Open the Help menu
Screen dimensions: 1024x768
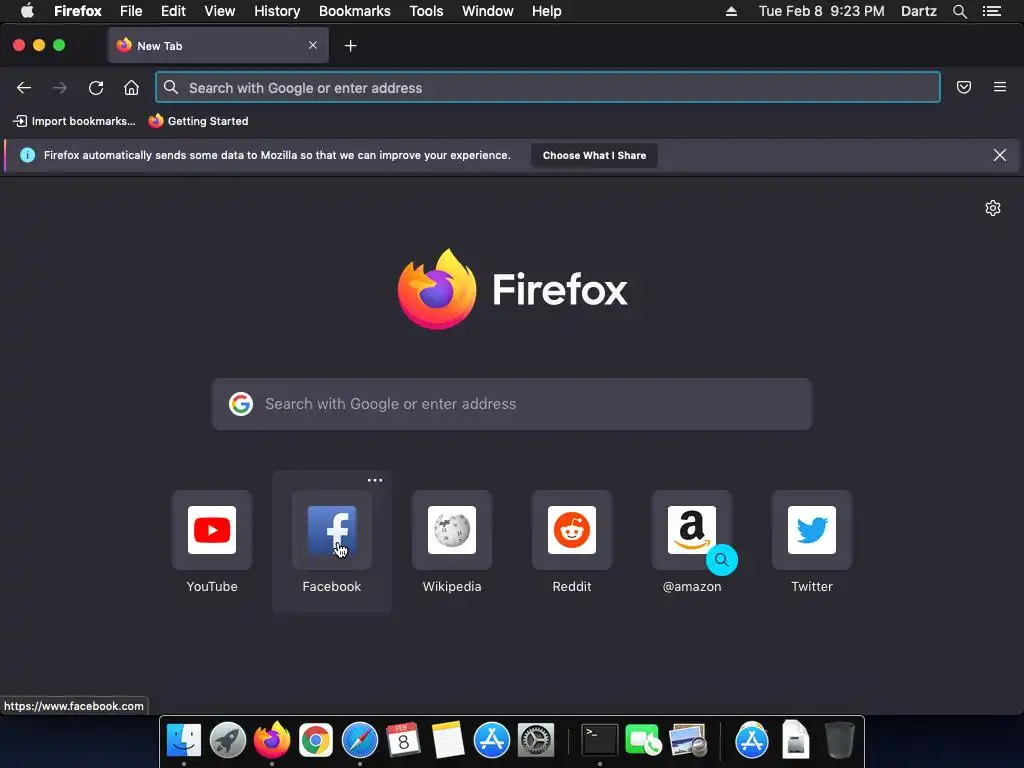pyautogui.click(x=547, y=11)
